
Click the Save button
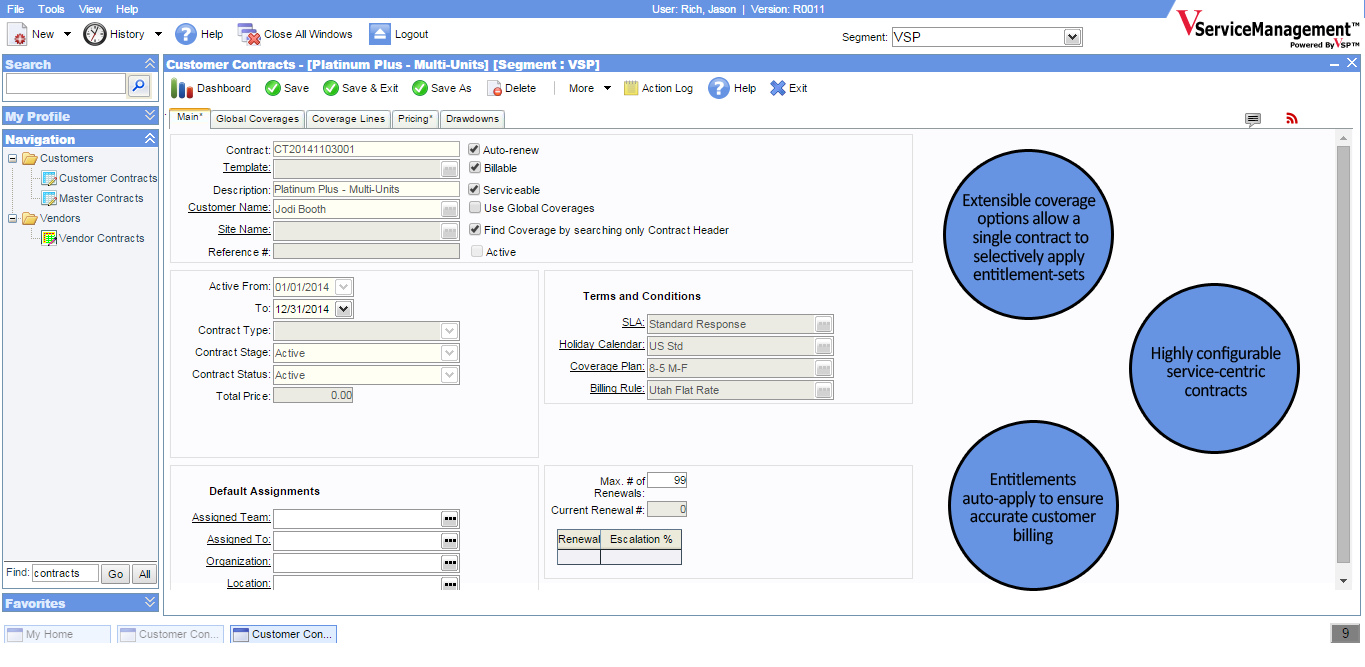tap(287, 88)
